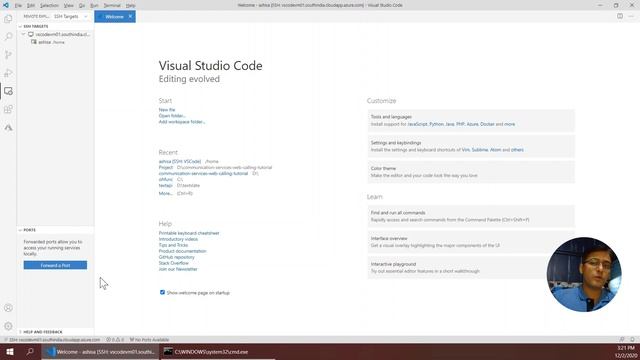Open the Selection menu
640x360 pixels.
pos(49,5)
